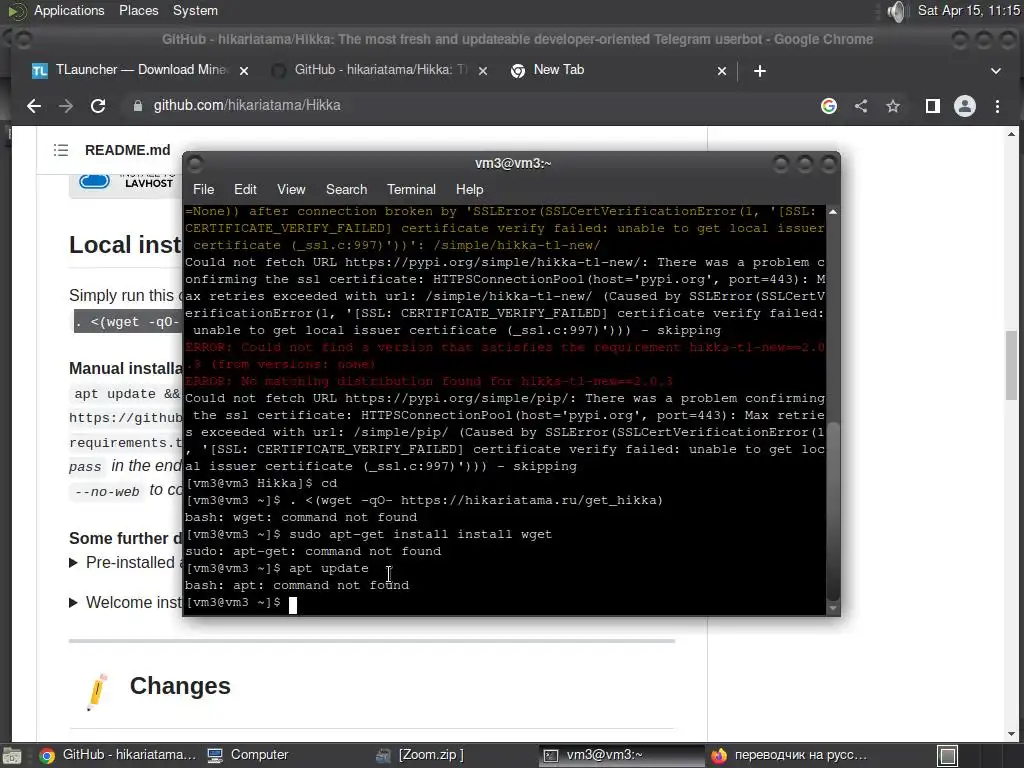Click the terminal scrollbar thumb

point(833,511)
